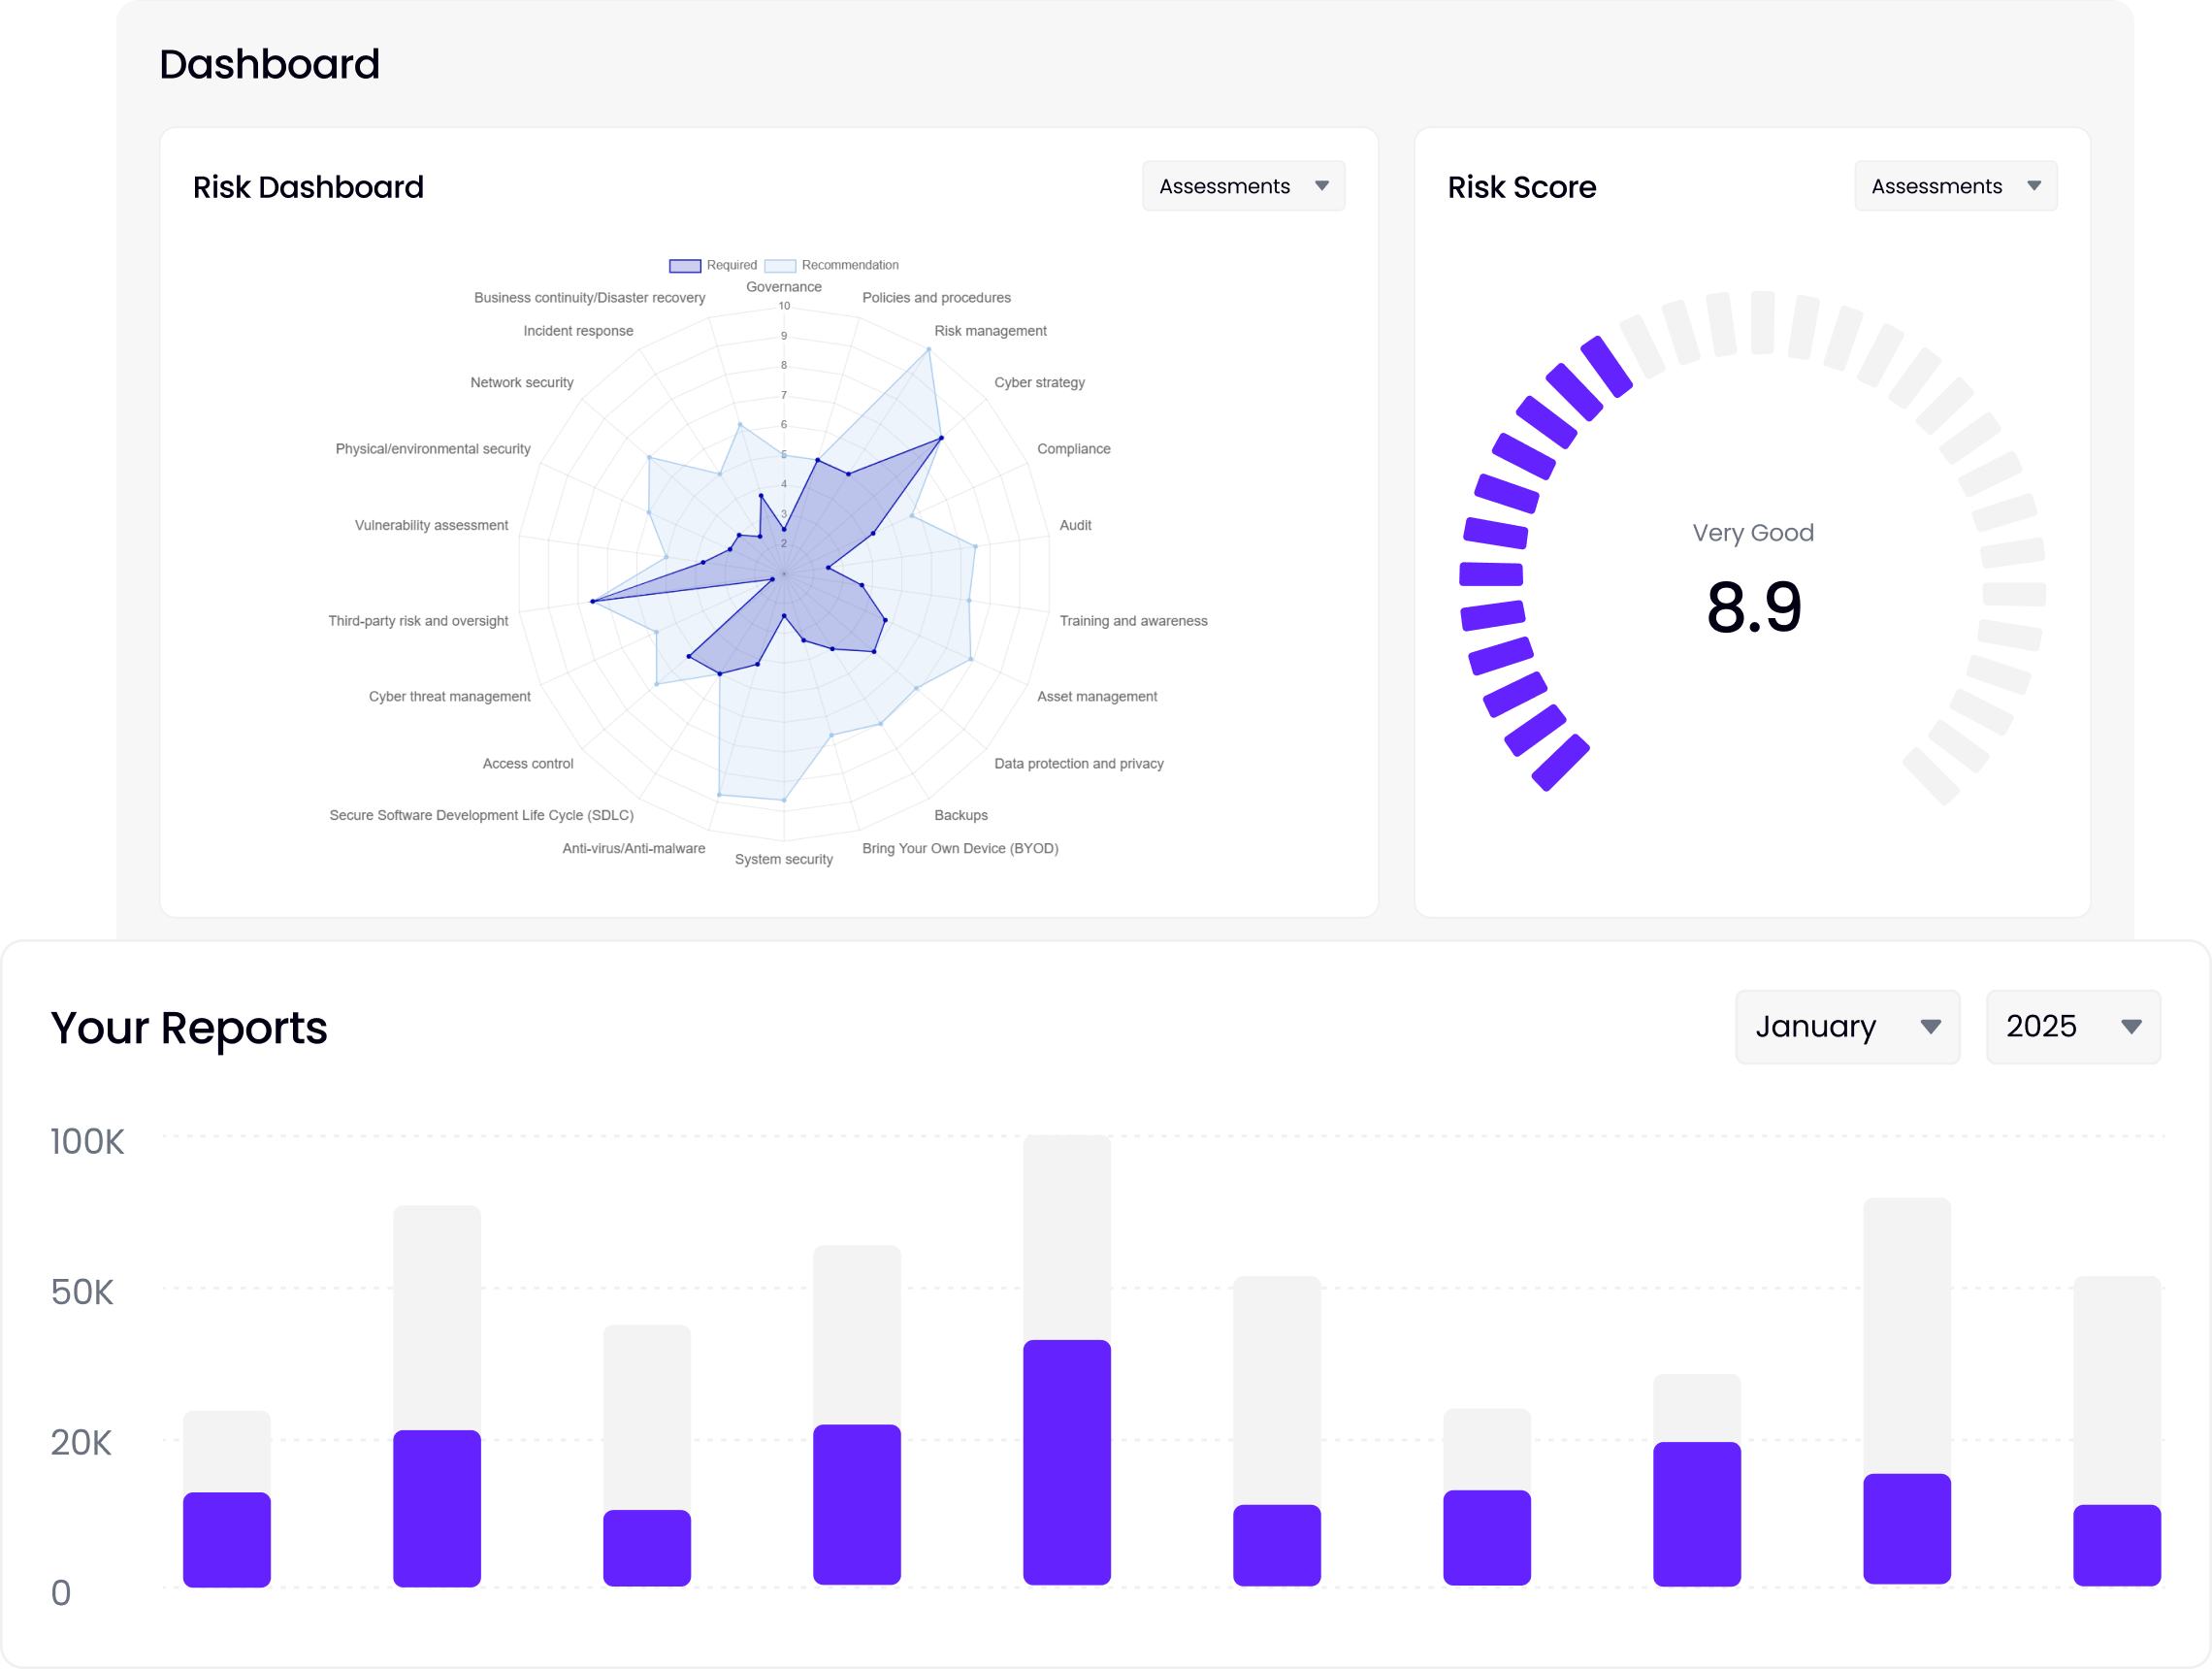
Task: Click the Your Reports heading
Action: (x=189, y=1026)
